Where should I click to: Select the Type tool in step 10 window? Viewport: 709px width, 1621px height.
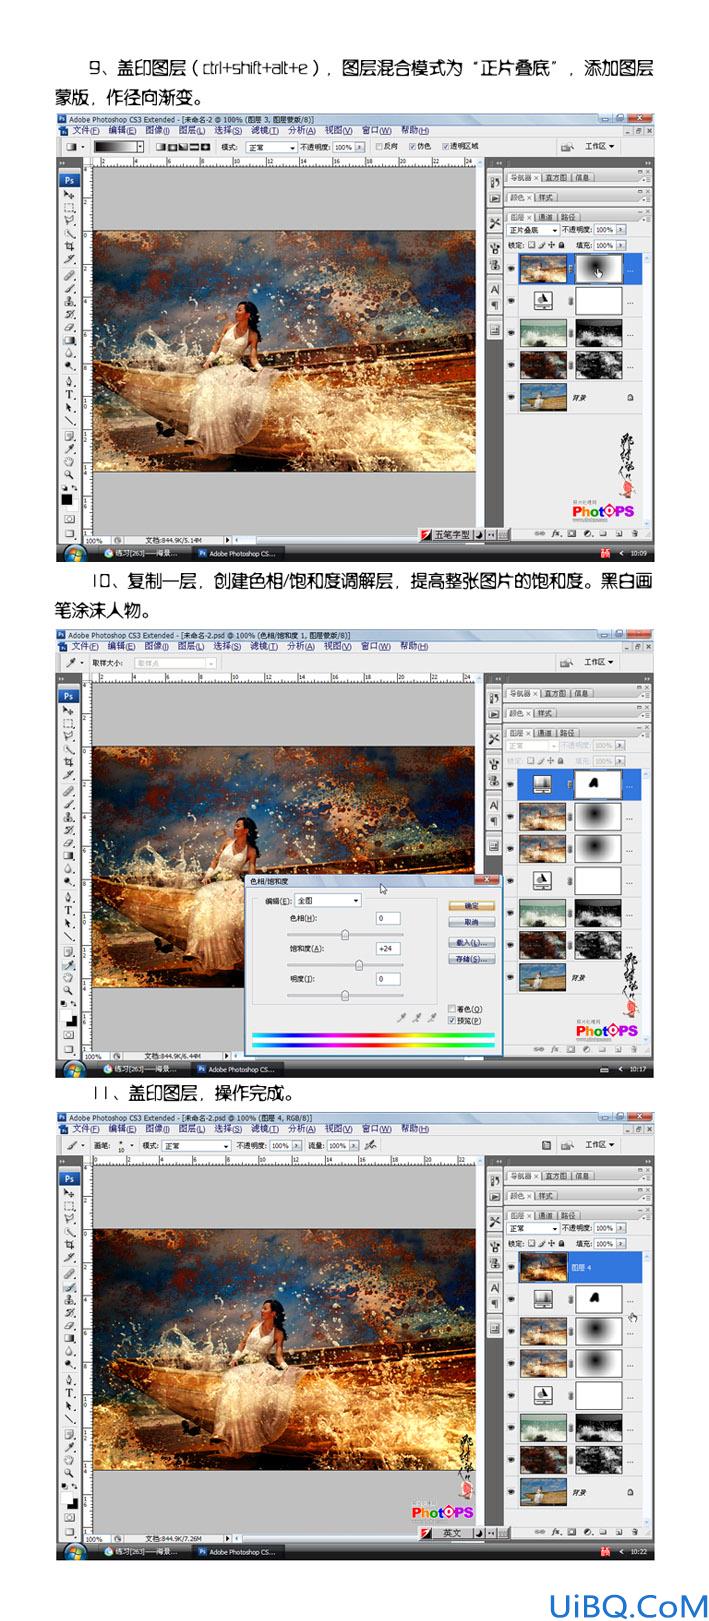click(68, 909)
